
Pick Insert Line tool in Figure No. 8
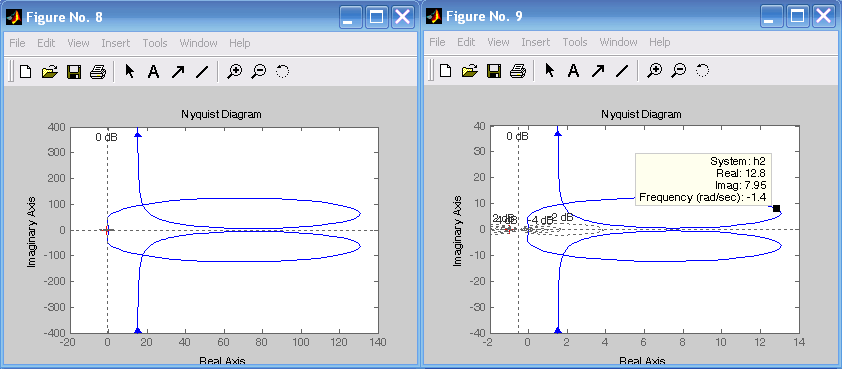click(x=202, y=71)
